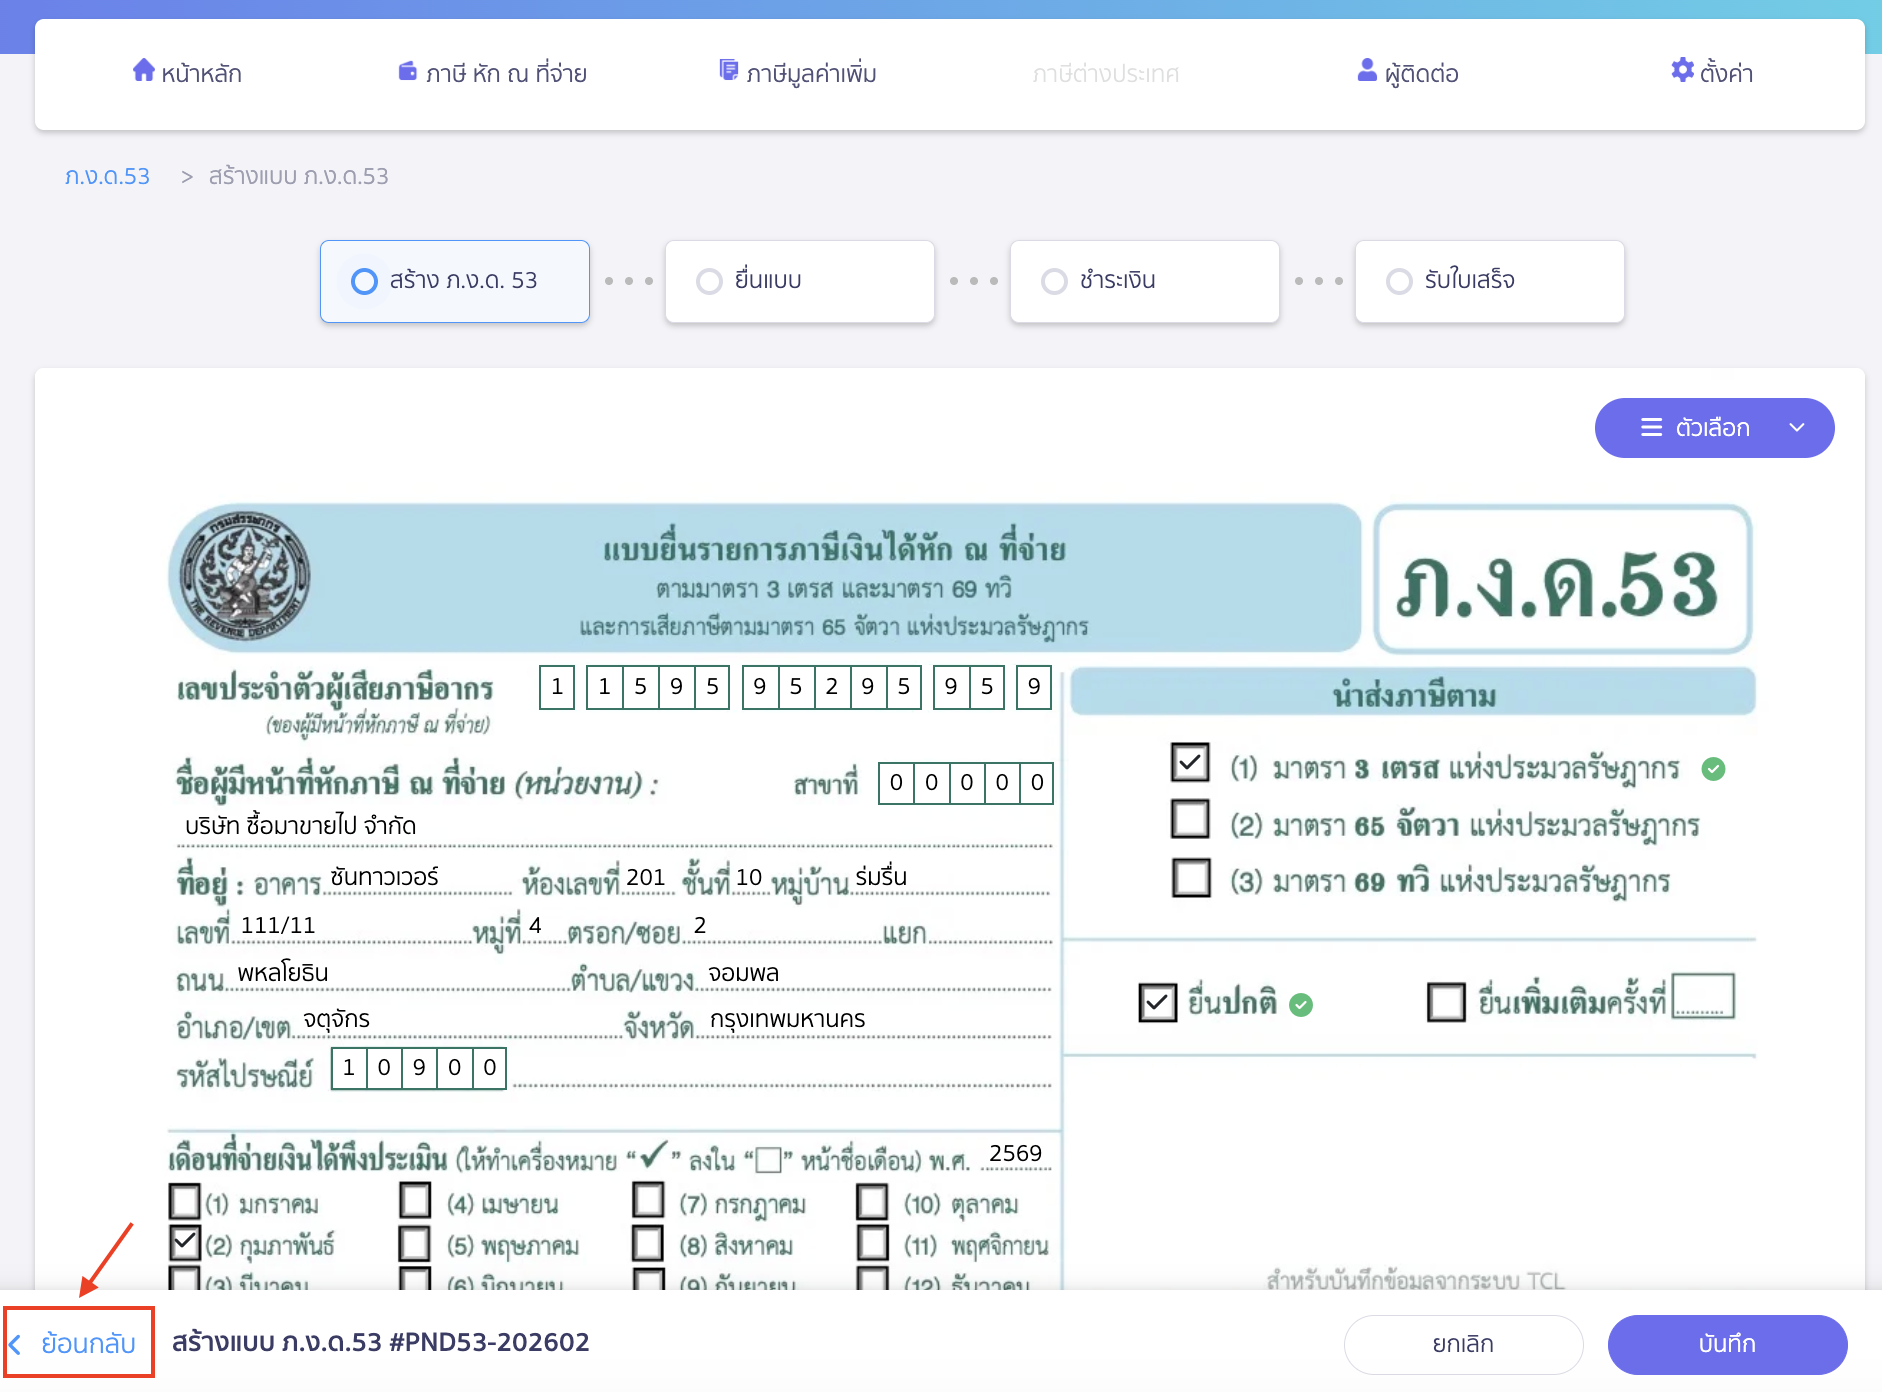1882x1392 pixels.
Task: Click the document icon for ภาษีมูลค่าเพิ่ม
Action: point(727,70)
